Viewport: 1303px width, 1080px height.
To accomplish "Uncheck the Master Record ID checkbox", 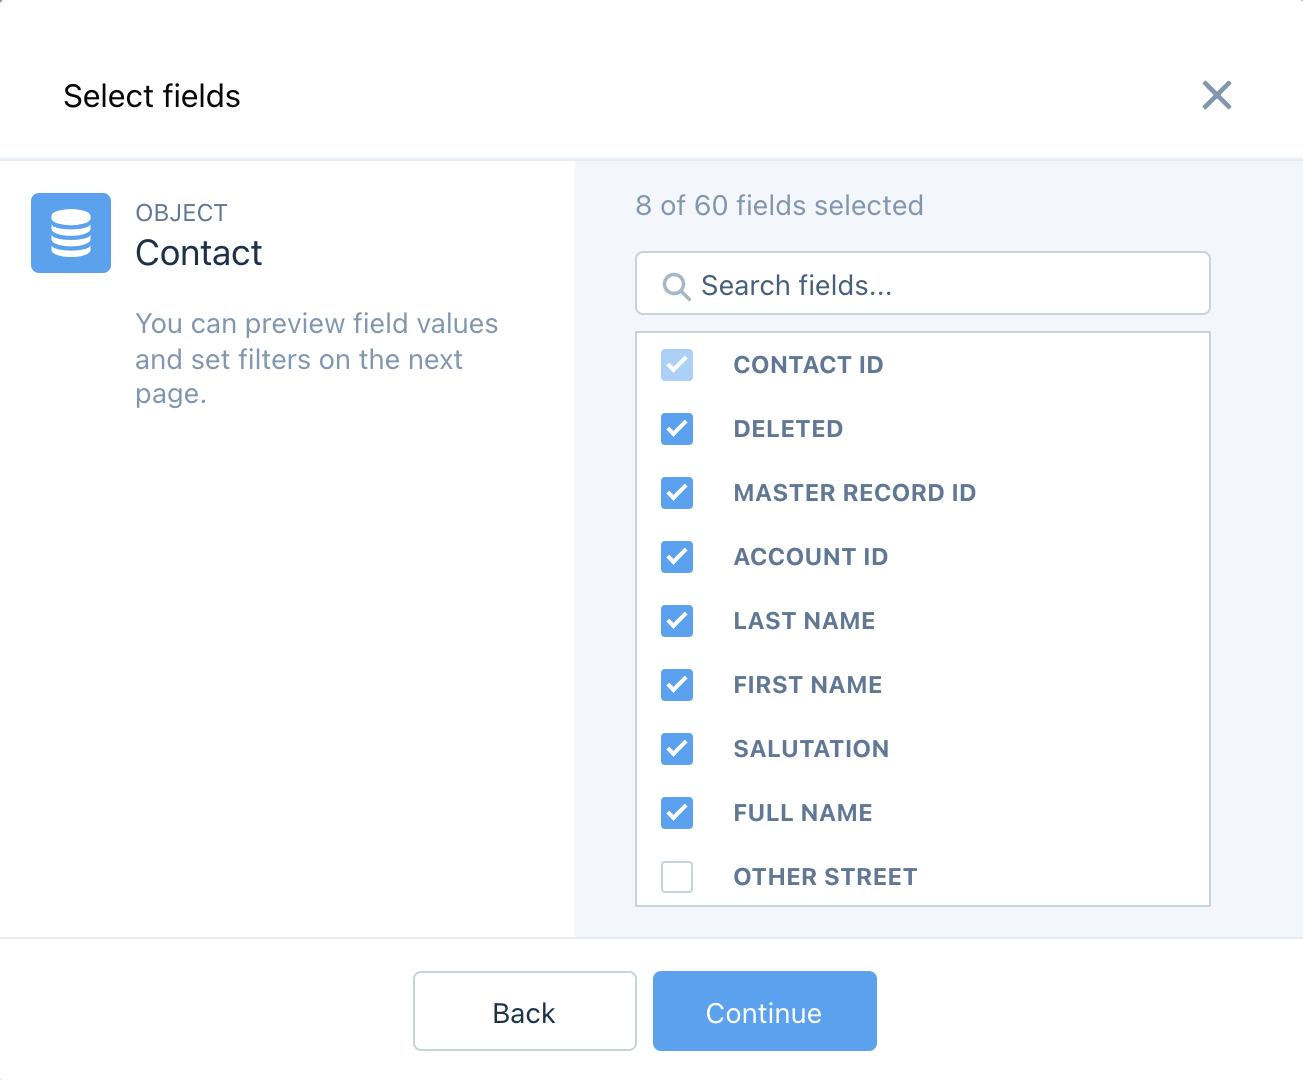I will coord(677,493).
